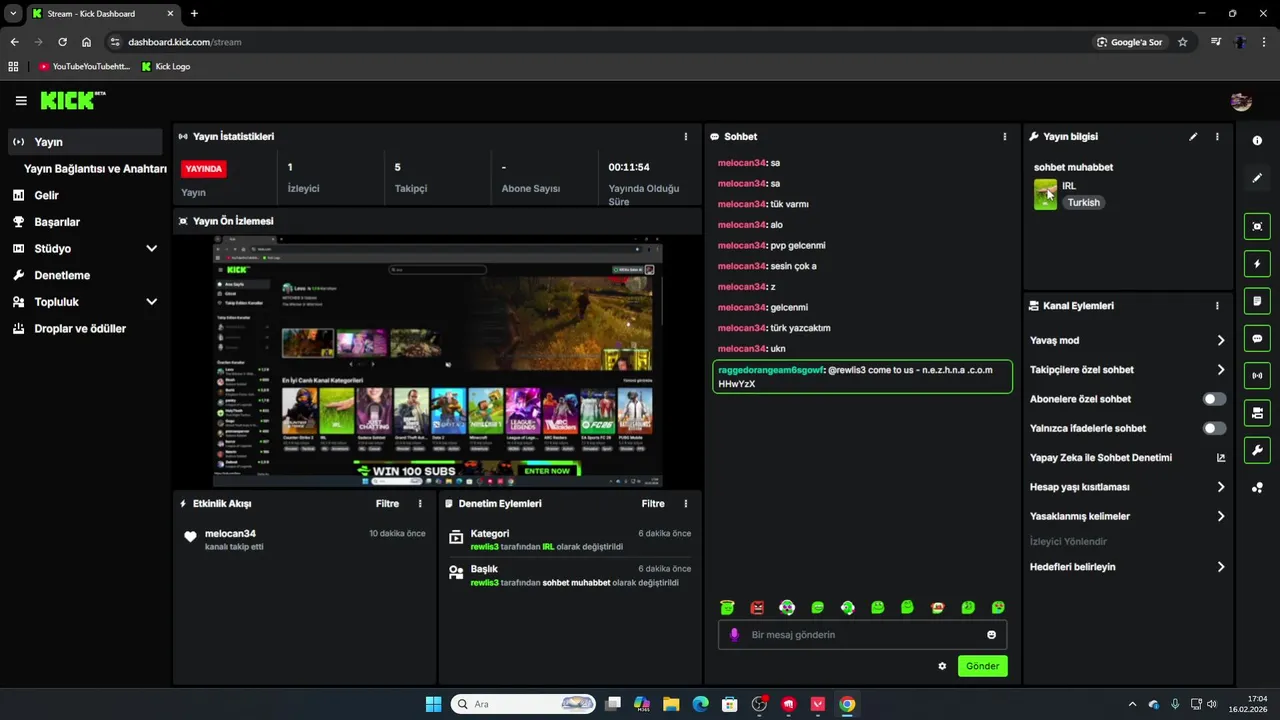Screen dimensions: 1280x720
Task: Open Etkinlik Akışı three-dot menu
Action: (x=420, y=504)
